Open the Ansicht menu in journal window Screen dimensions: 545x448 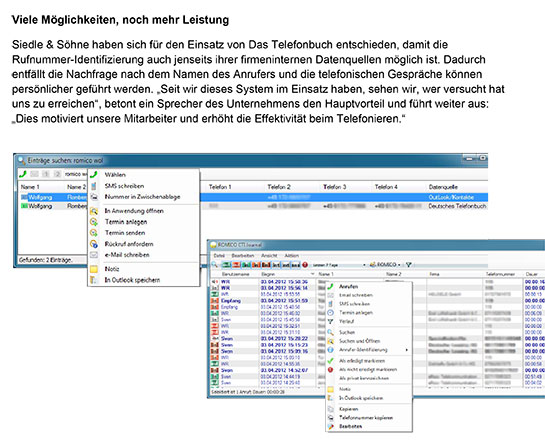pyautogui.click(x=269, y=255)
